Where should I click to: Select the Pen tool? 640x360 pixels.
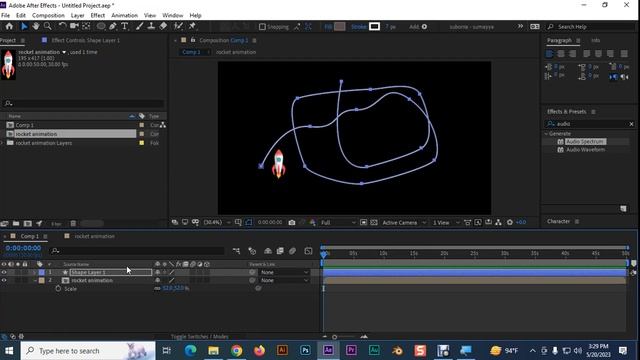click(x=113, y=27)
